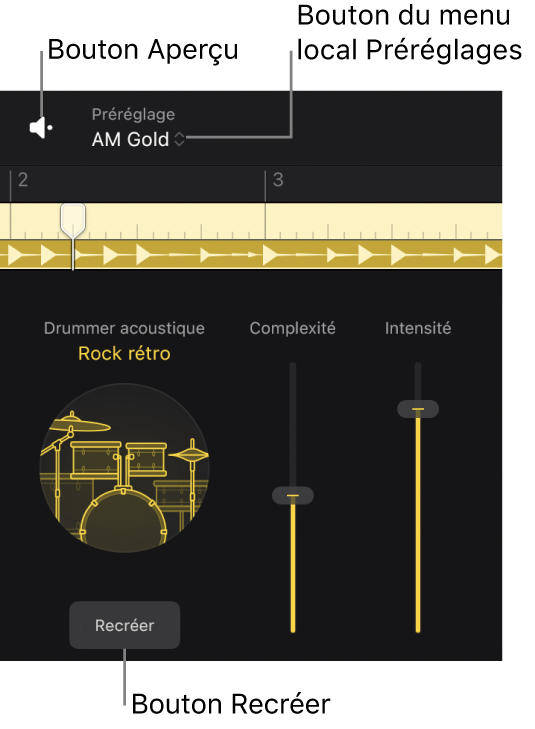The height and width of the screenshot is (729, 535).
Task: Click the kick drum in the kit image
Action: click(124, 520)
